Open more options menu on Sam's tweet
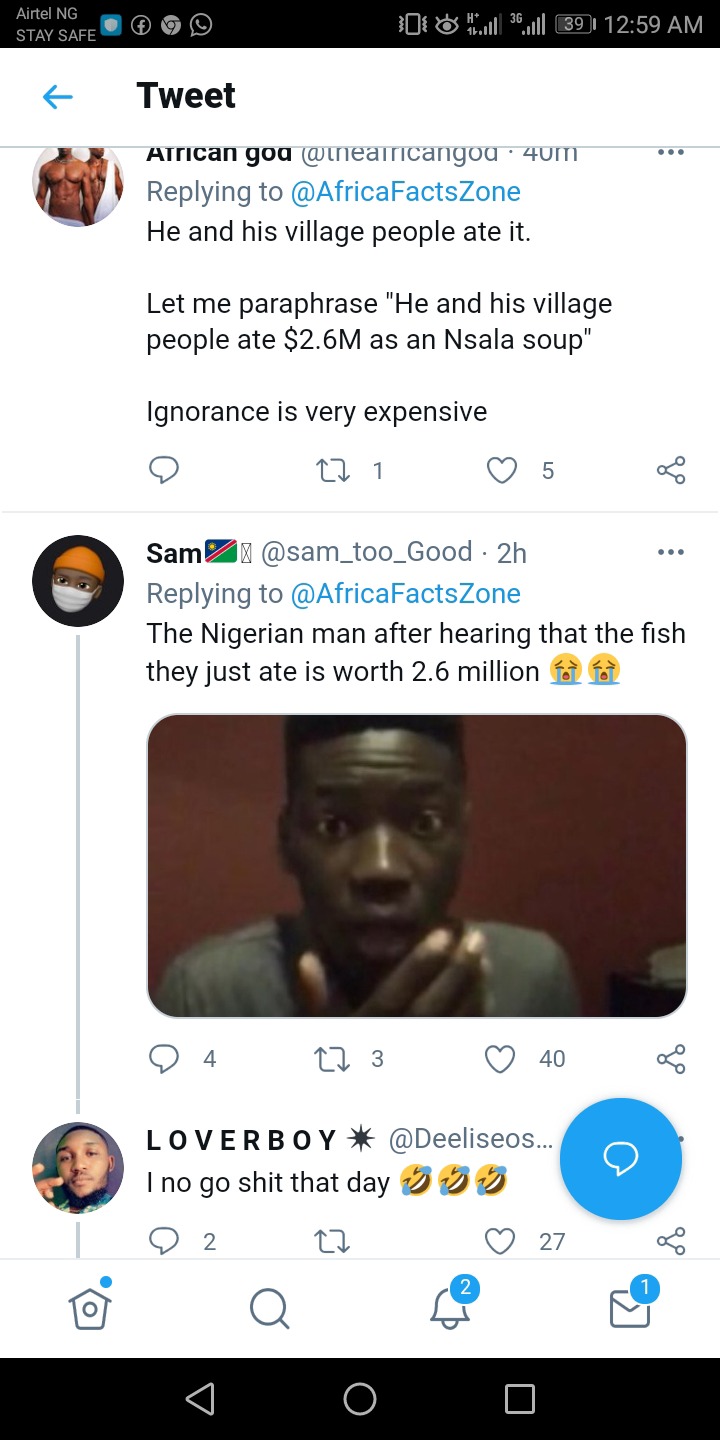 pyautogui.click(x=670, y=552)
